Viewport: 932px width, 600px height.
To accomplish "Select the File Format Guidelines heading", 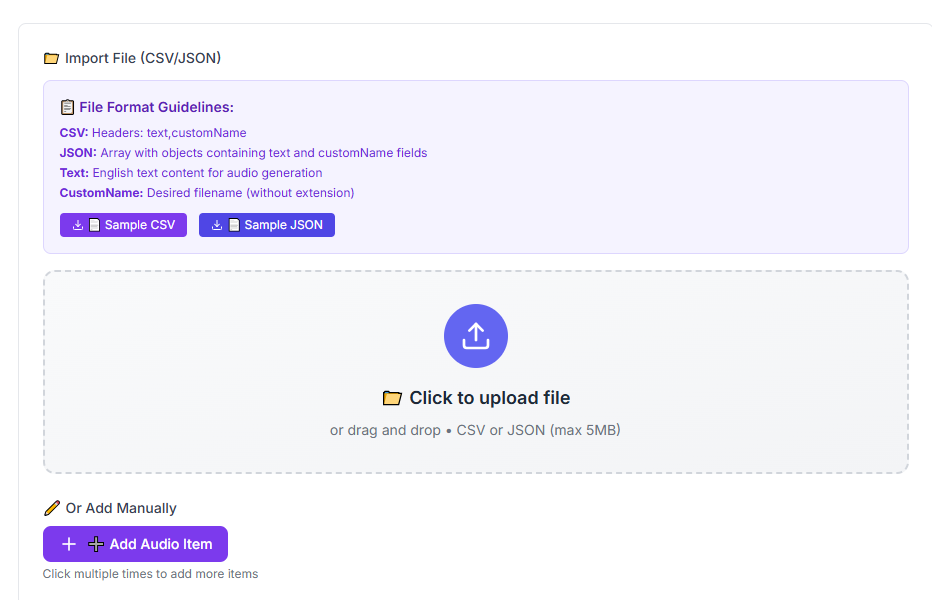I will (156, 107).
